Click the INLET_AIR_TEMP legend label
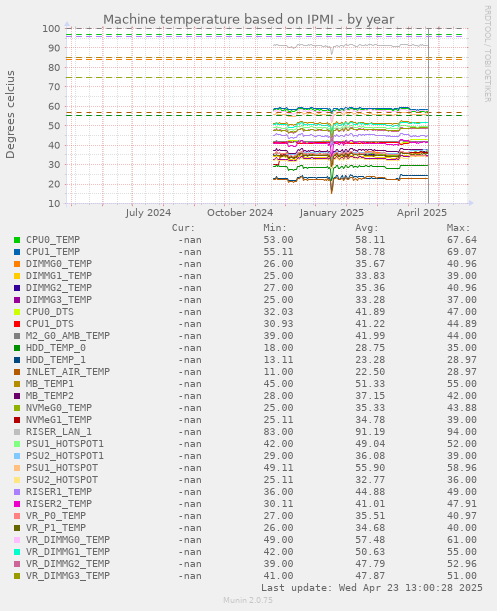Viewport: 497px width, 611px height. (x=68, y=372)
